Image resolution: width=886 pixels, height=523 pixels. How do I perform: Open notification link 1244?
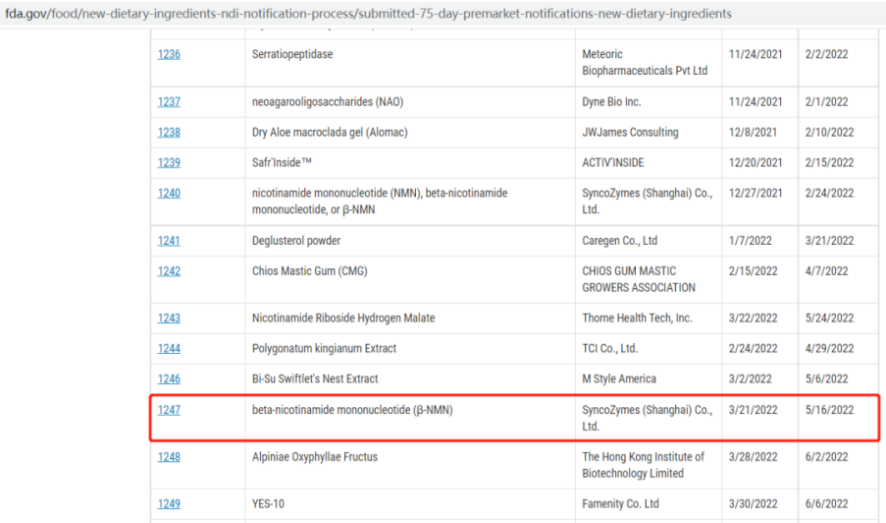[169, 348]
